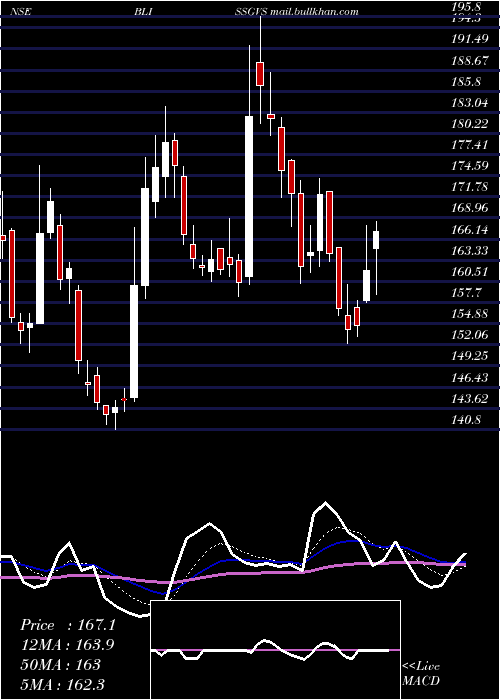500x700 pixels.
Task: Click the Price : 167.1 readout
Action: coord(68,625)
